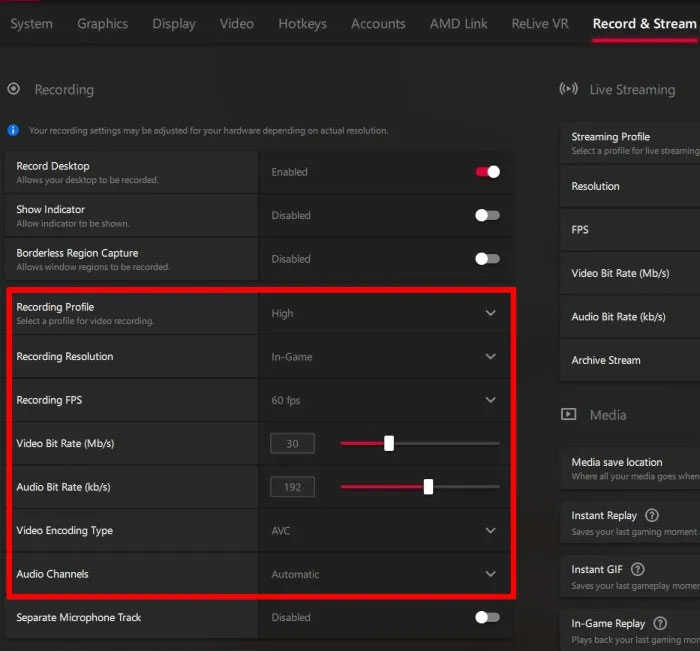Image resolution: width=700 pixels, height=651 pixels.
Task: Click the Audio Bit Rate value field showing 192
Action: 292,487
